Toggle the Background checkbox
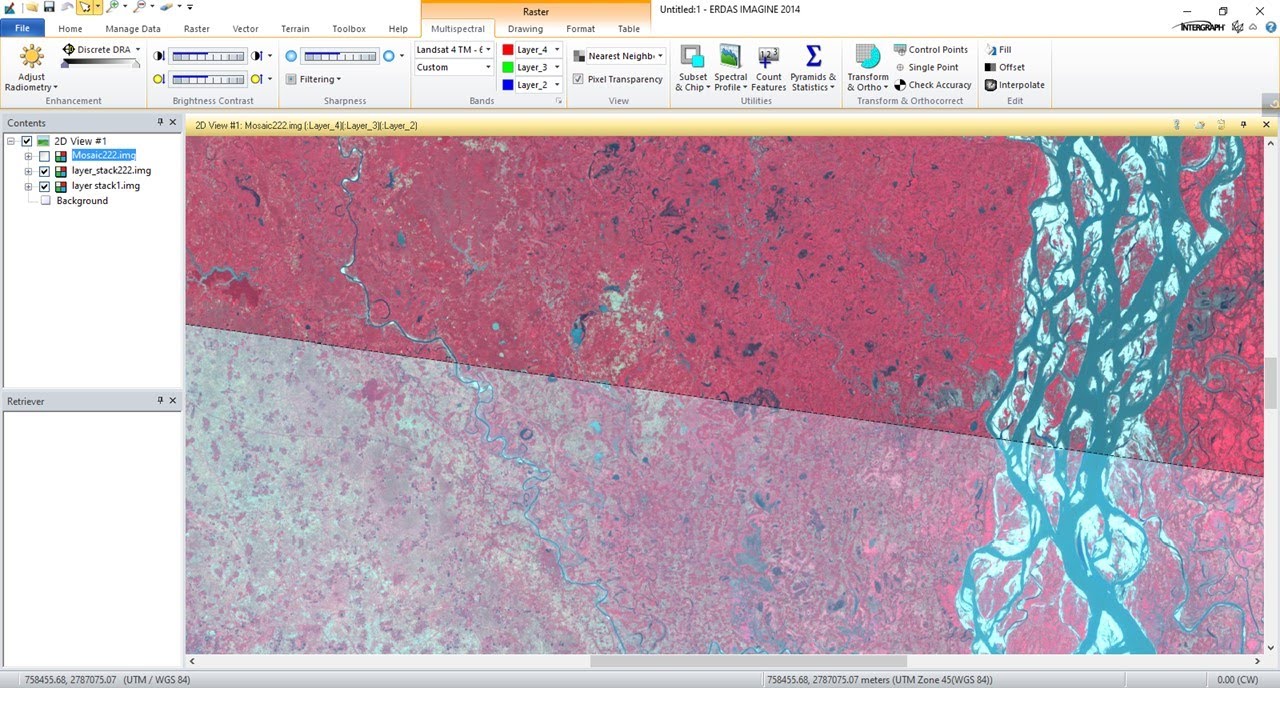This screenshot has width=1280, height=720. 45,201
